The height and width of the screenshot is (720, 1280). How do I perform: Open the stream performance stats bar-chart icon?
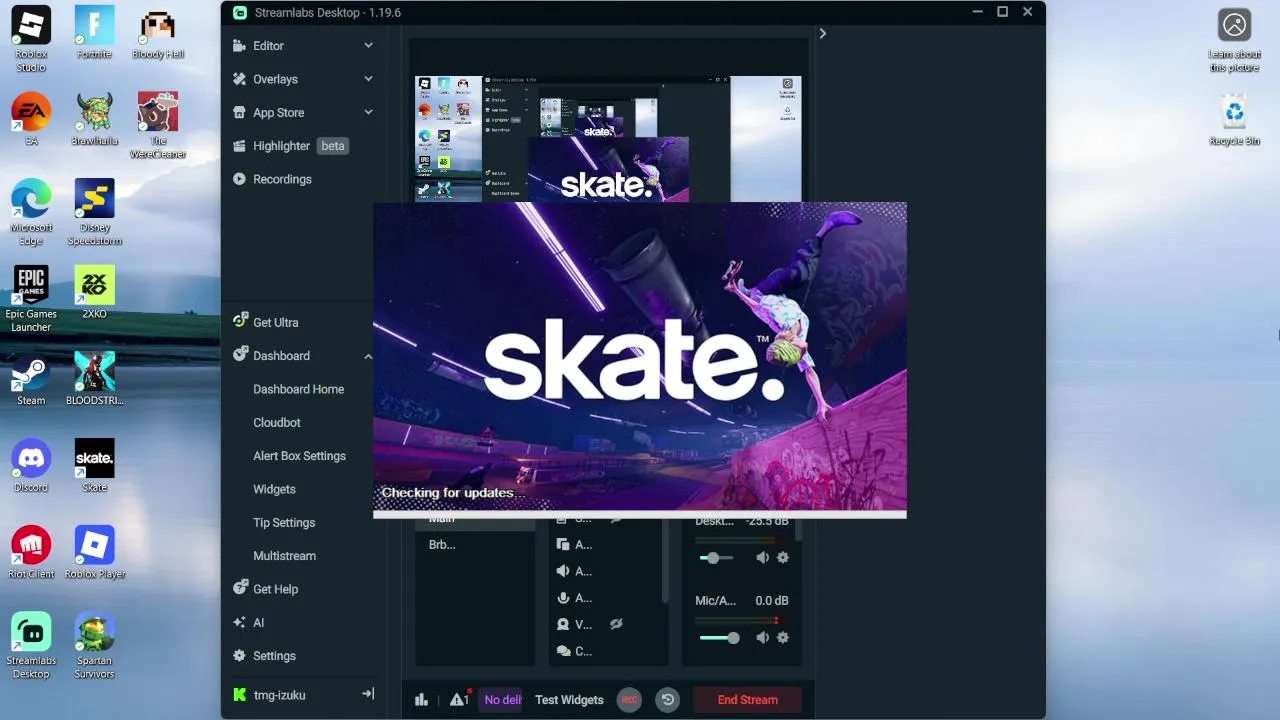tap(421, 700)
